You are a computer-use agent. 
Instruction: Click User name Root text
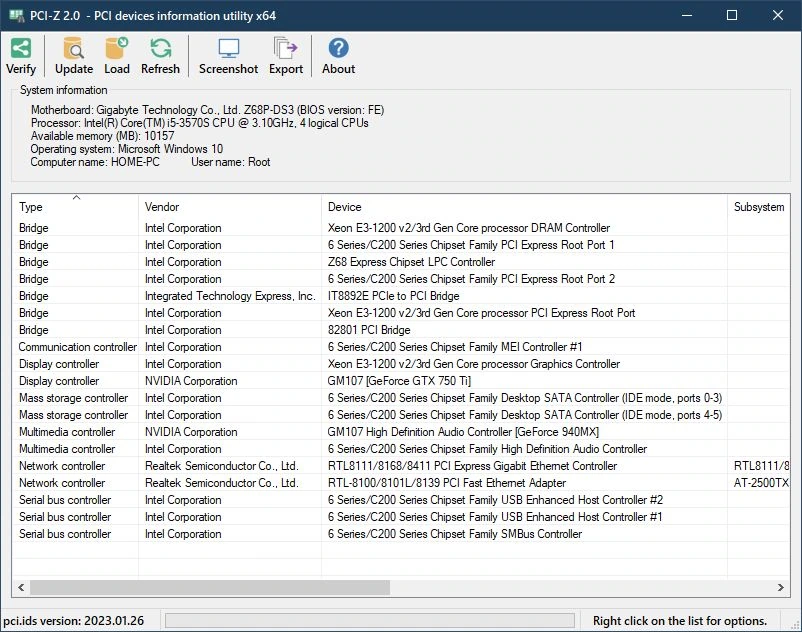tap(230, 162)
